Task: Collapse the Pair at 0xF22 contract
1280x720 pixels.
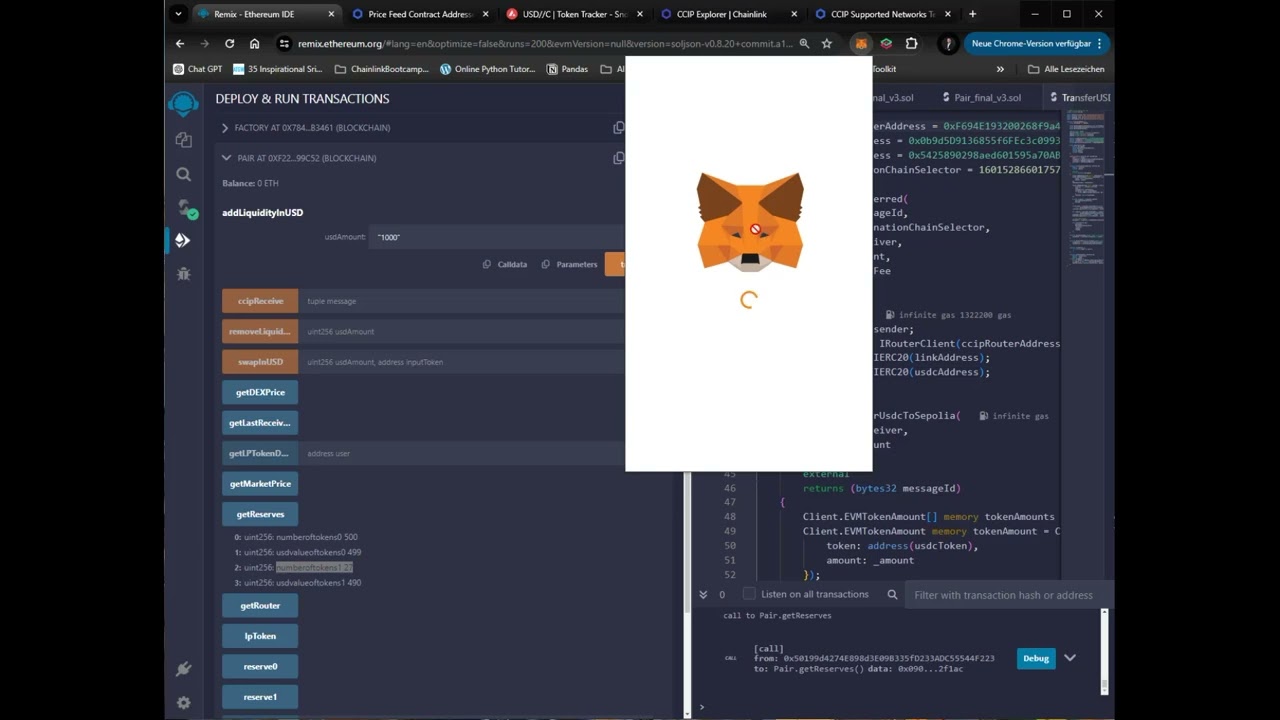Action: [225, 158]
